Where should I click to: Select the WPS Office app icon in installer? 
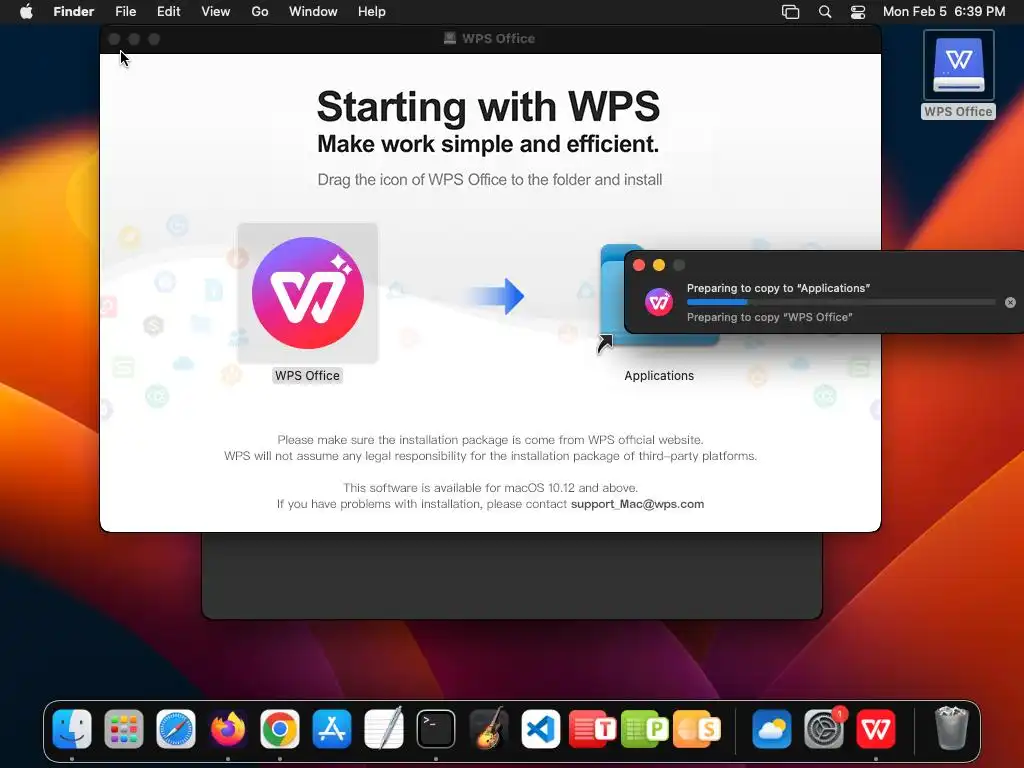[308, 293]
